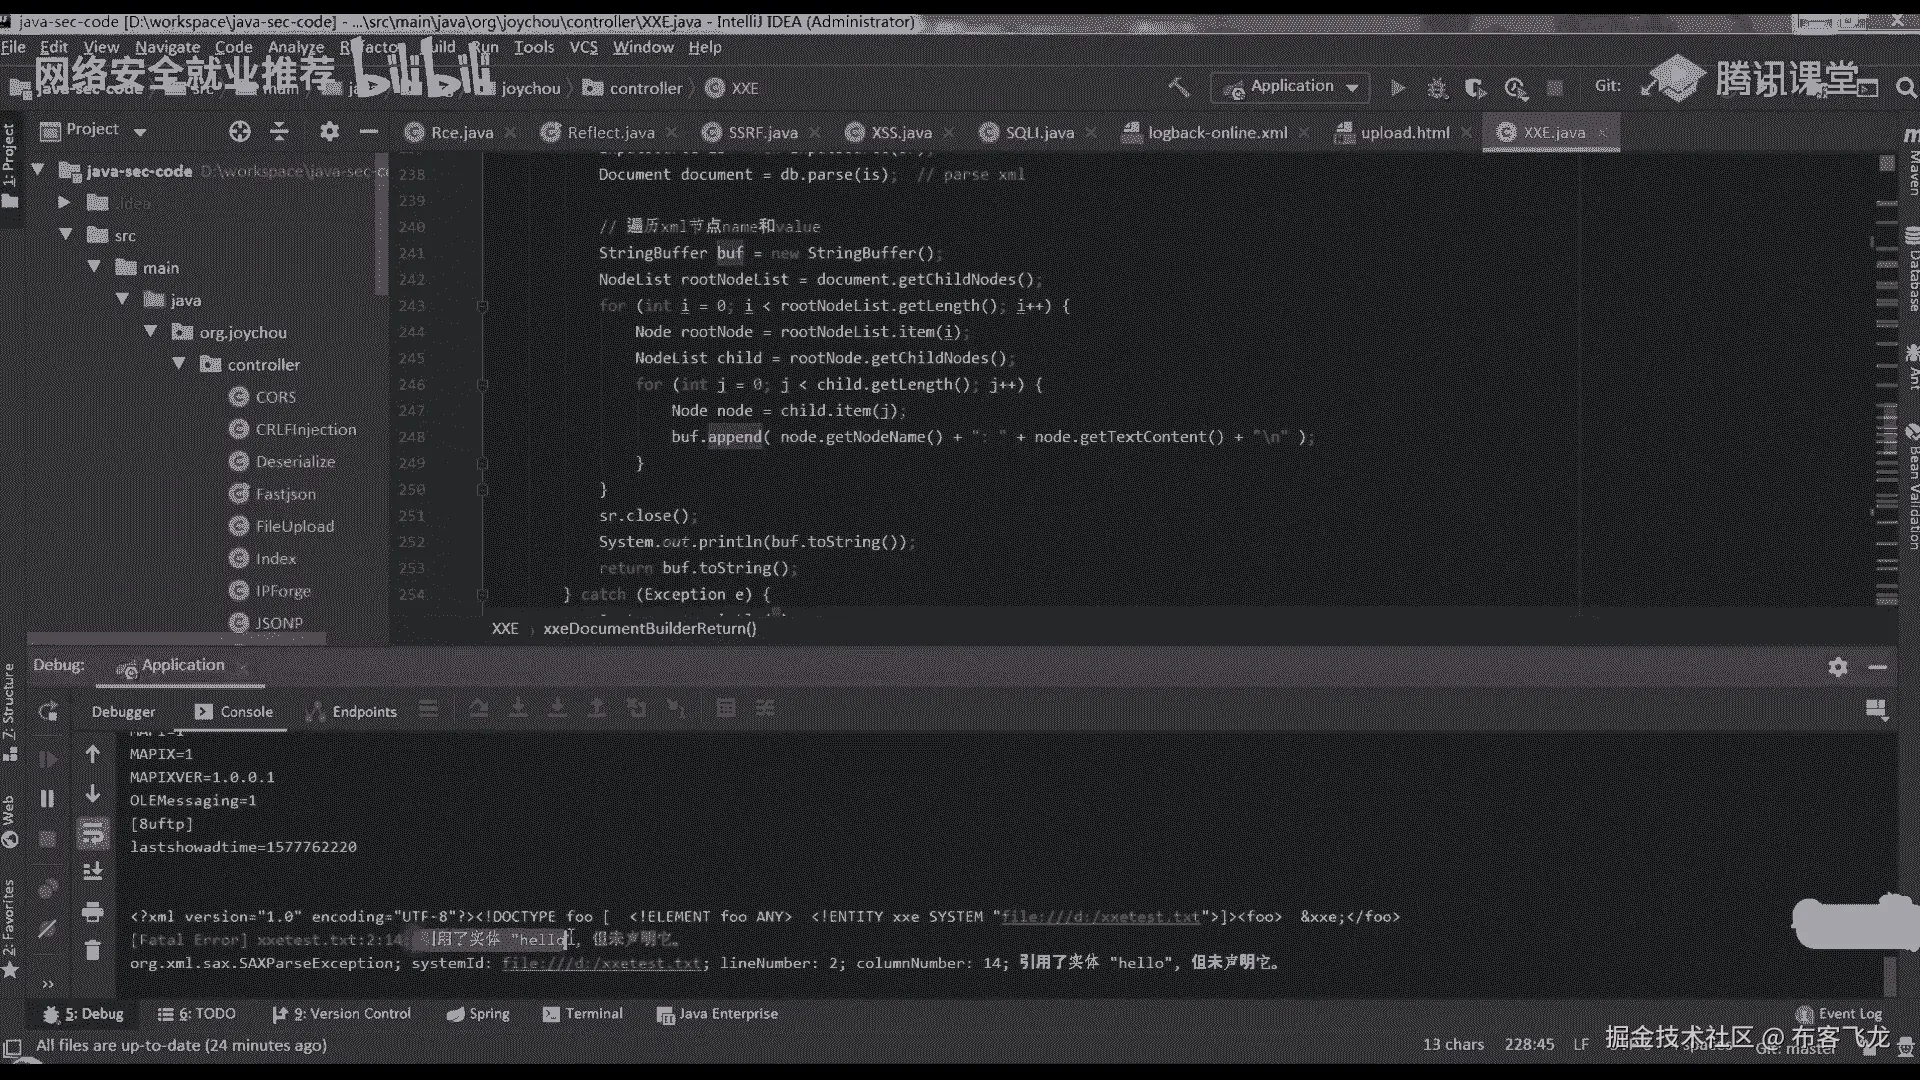Viewport: 1920px width, 1080px height.
Task: Expand the .idea folder in the project tree
Action: tap(64, 203)
